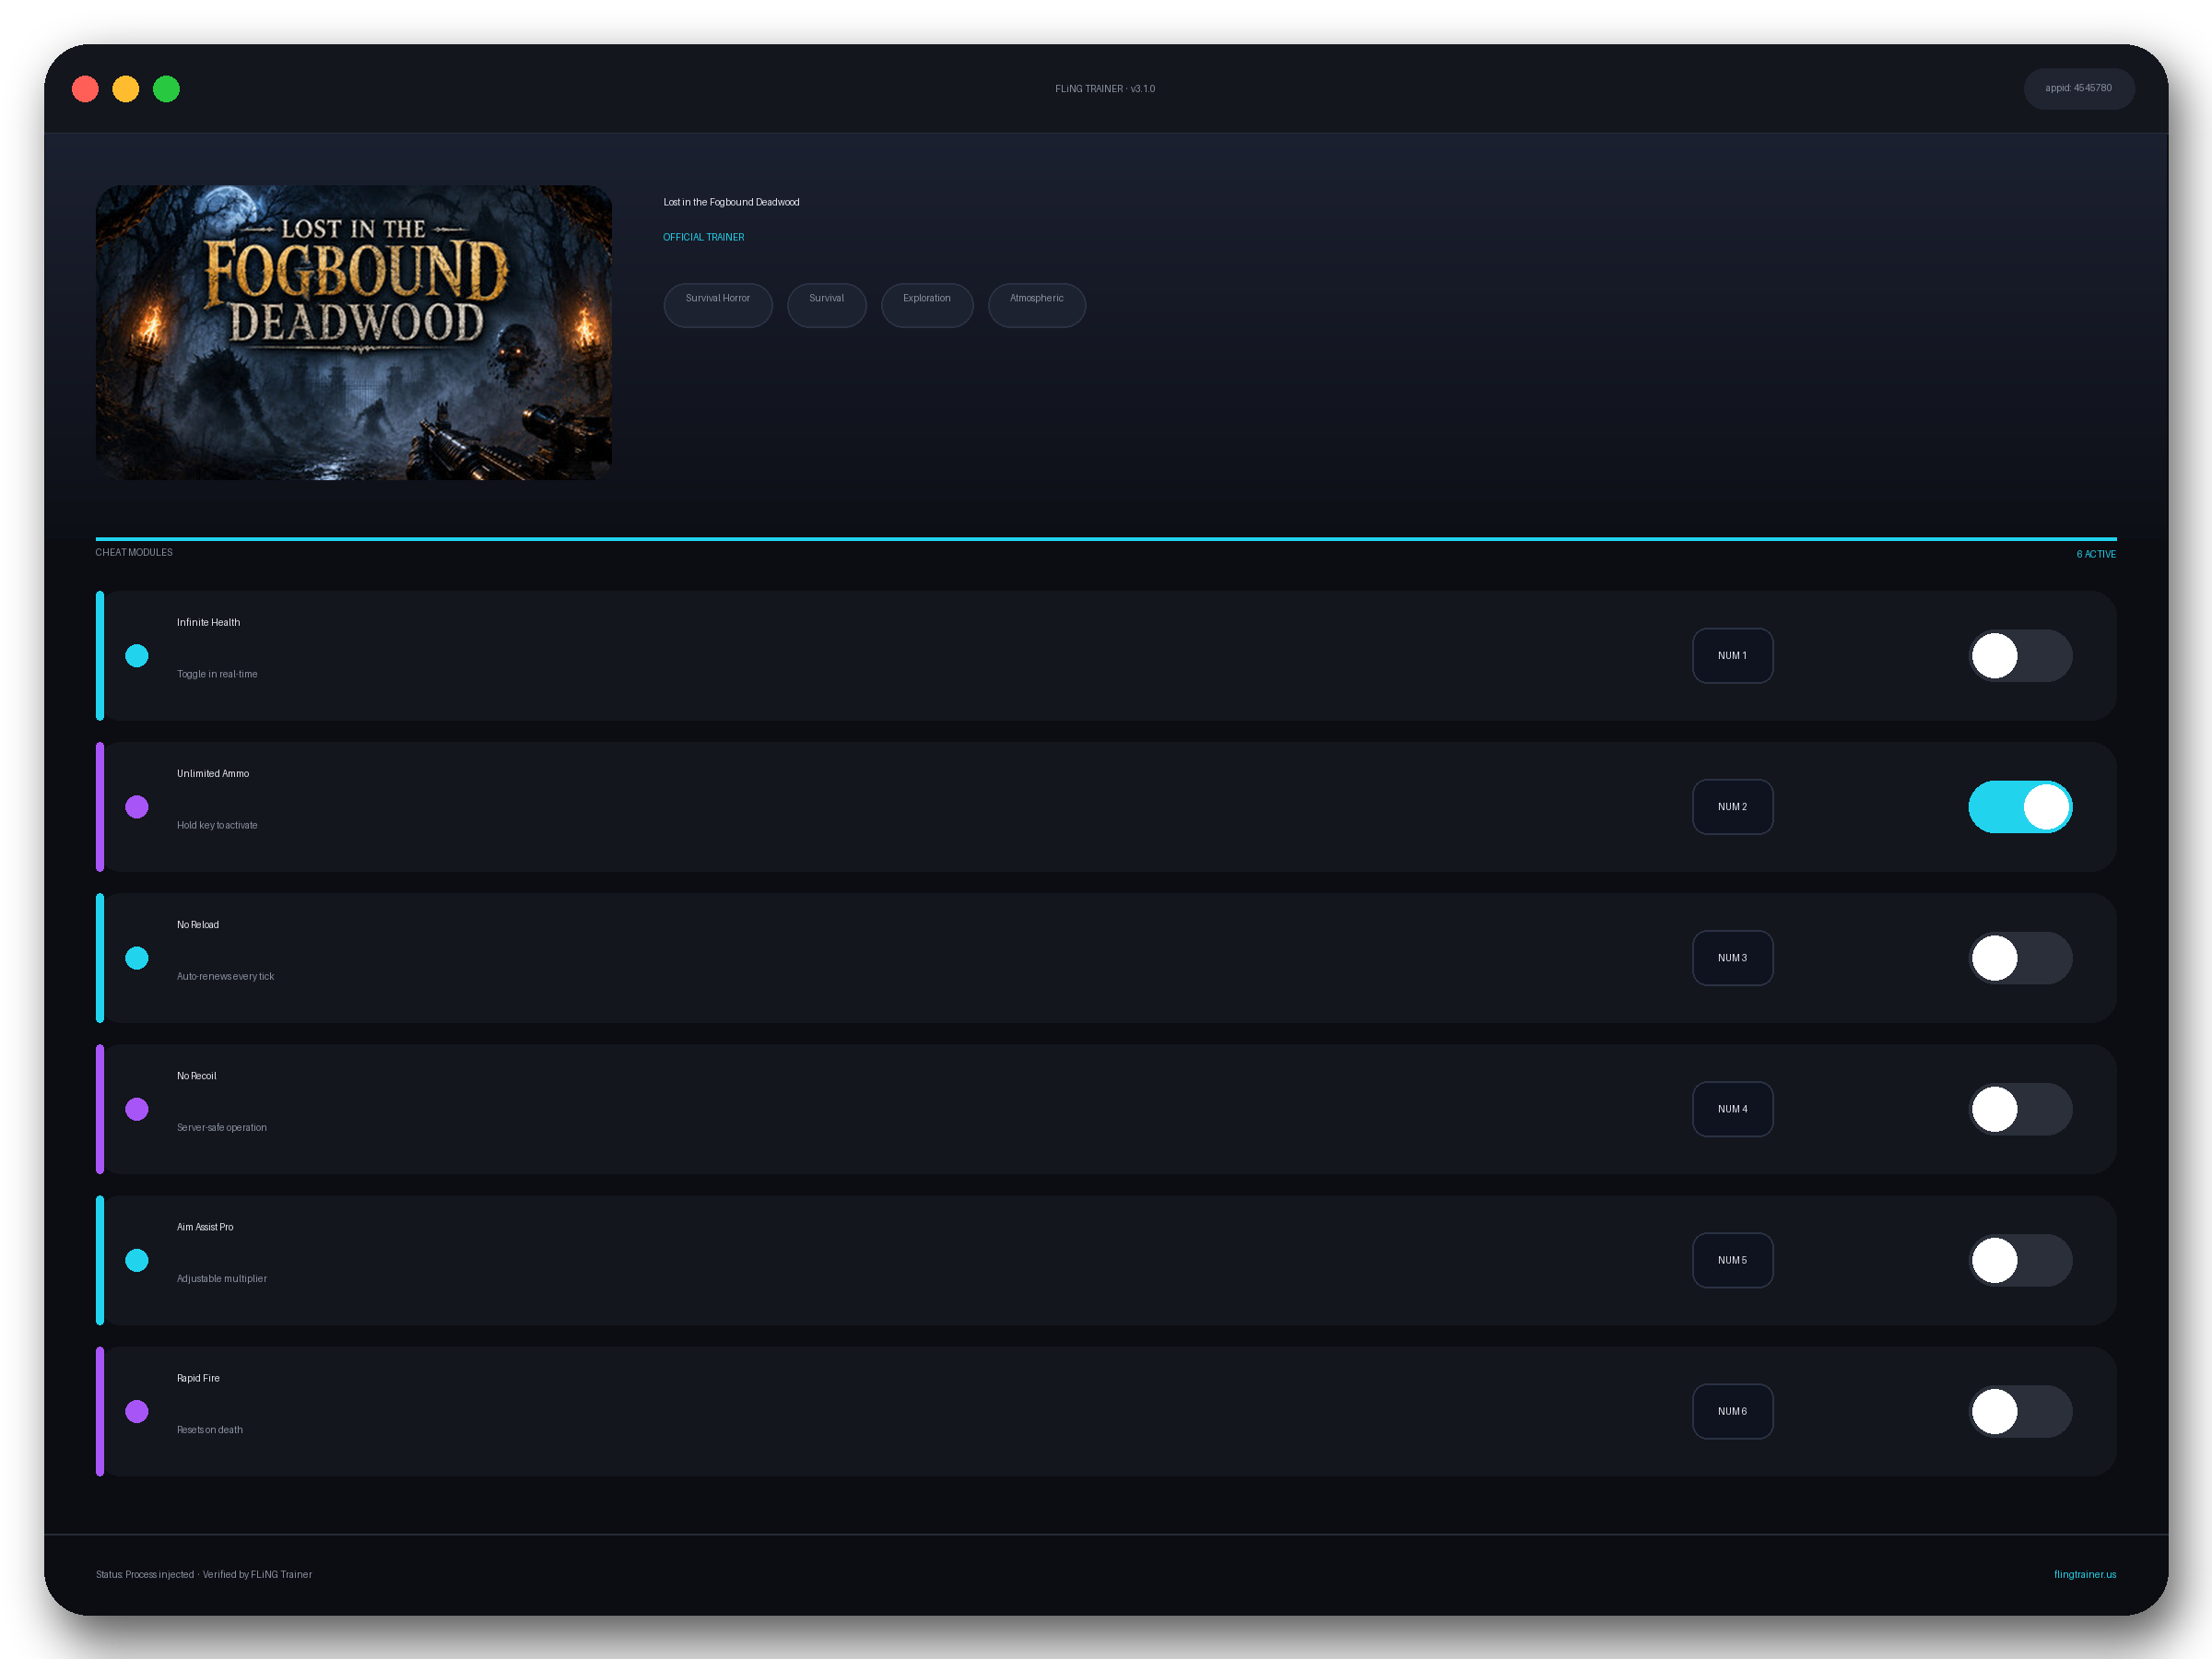Click the 'Hold key to activate' description
This screenshot has width=2212, height=1659.
pyautogui.click(x=217, y=825)
